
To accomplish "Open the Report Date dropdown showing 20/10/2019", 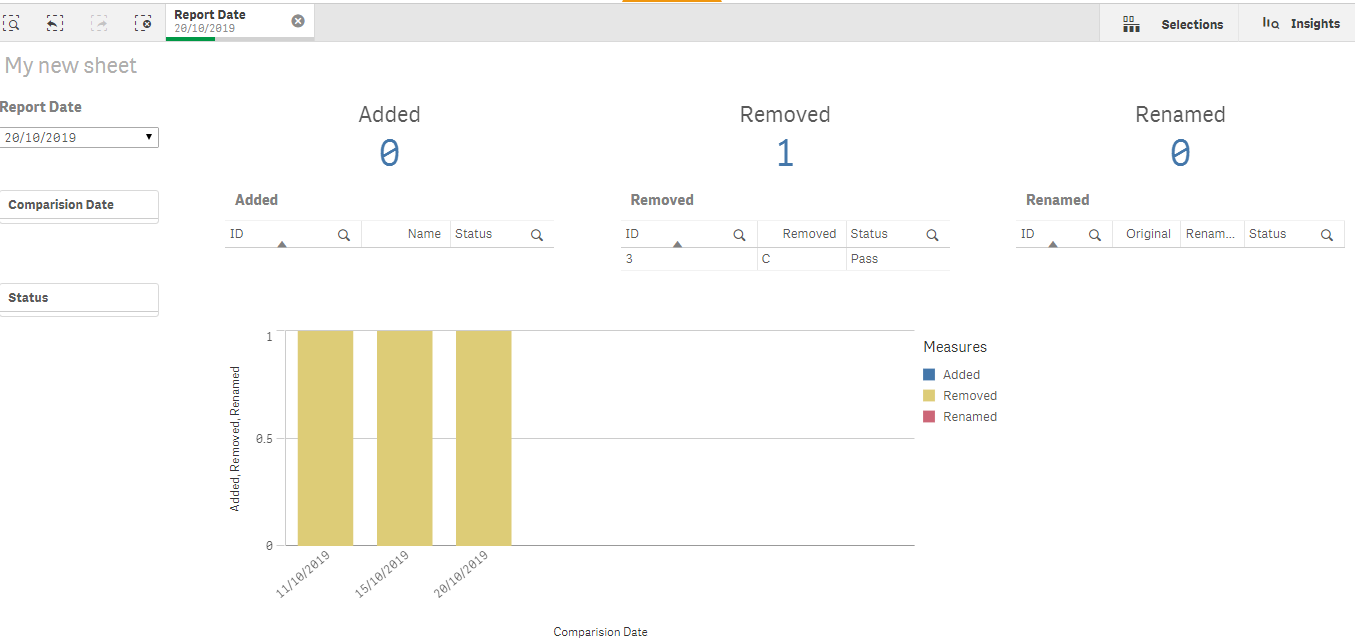I will (x=80, y=138).
